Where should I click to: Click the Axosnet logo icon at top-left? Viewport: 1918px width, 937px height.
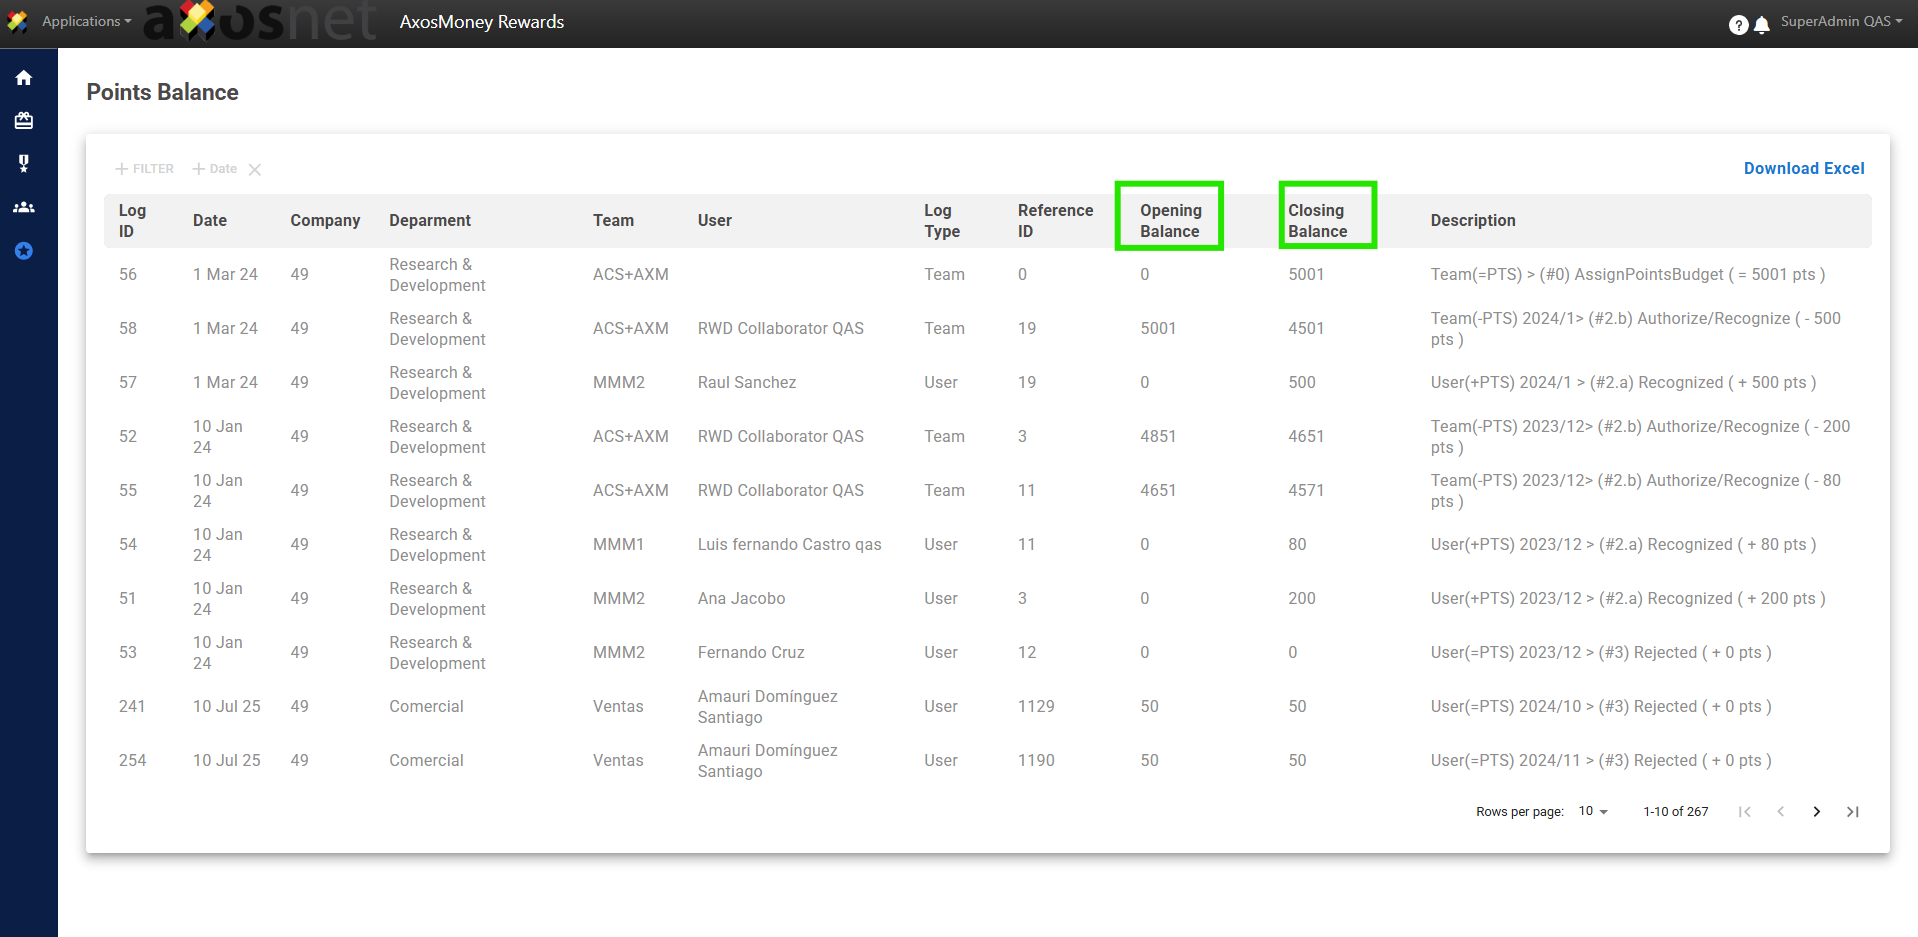(x=18, y=21)
